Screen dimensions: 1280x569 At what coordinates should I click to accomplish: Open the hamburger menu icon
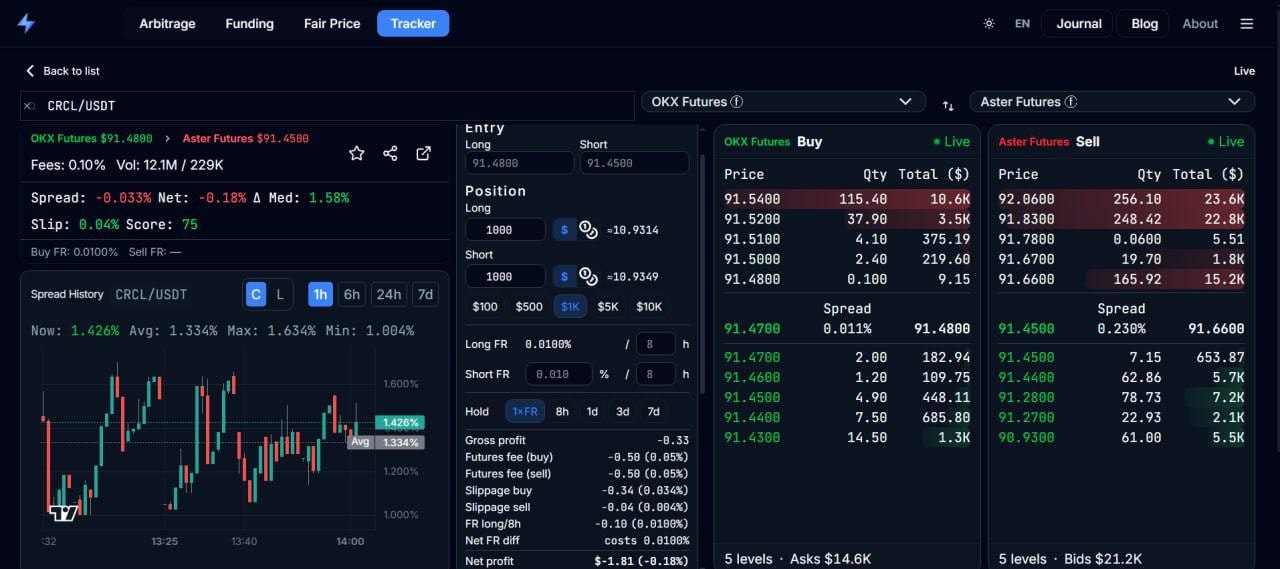coord(1246,24)
